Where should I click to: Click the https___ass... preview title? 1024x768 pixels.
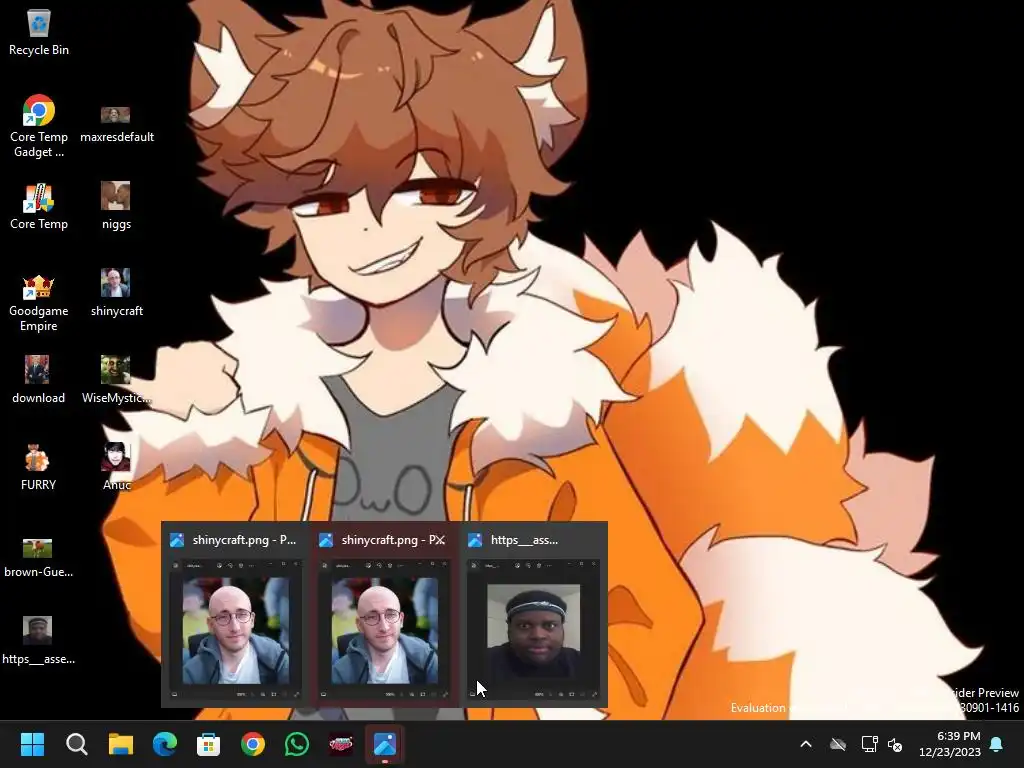(x=524, y=539)
